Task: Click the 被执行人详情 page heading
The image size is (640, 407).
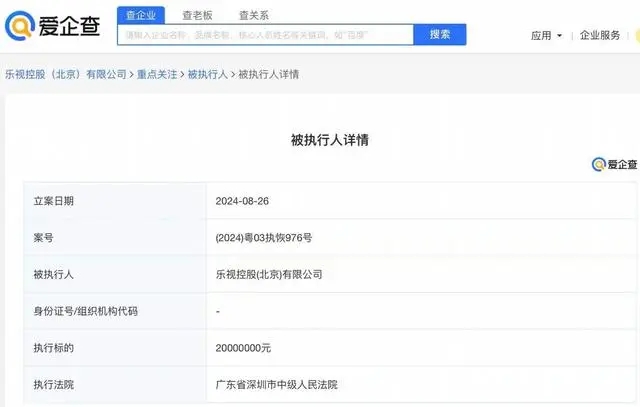Action: [323, 140]
